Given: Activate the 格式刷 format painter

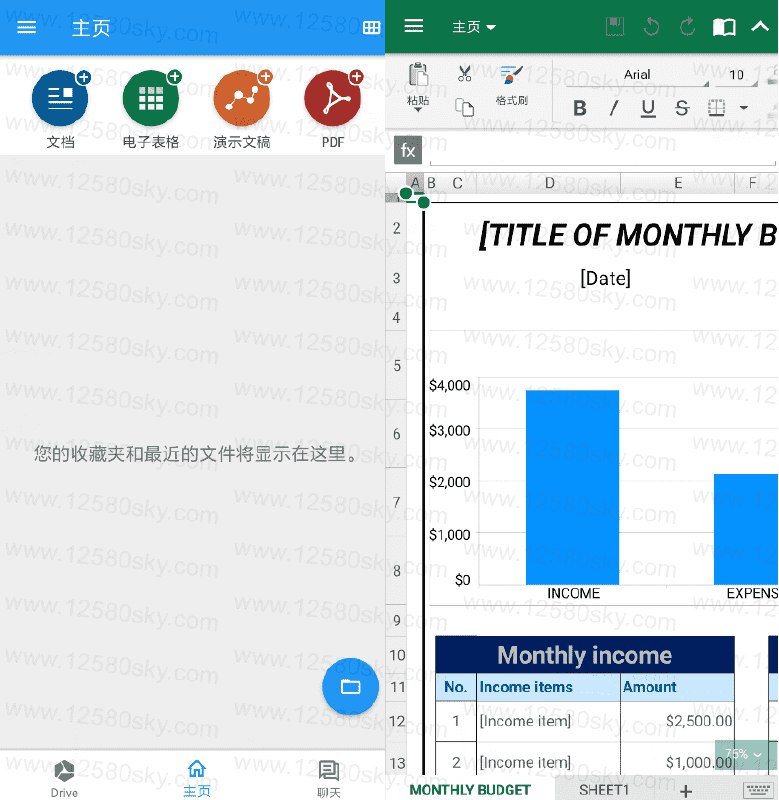Looking at the screenshot, I should point(512,84).
